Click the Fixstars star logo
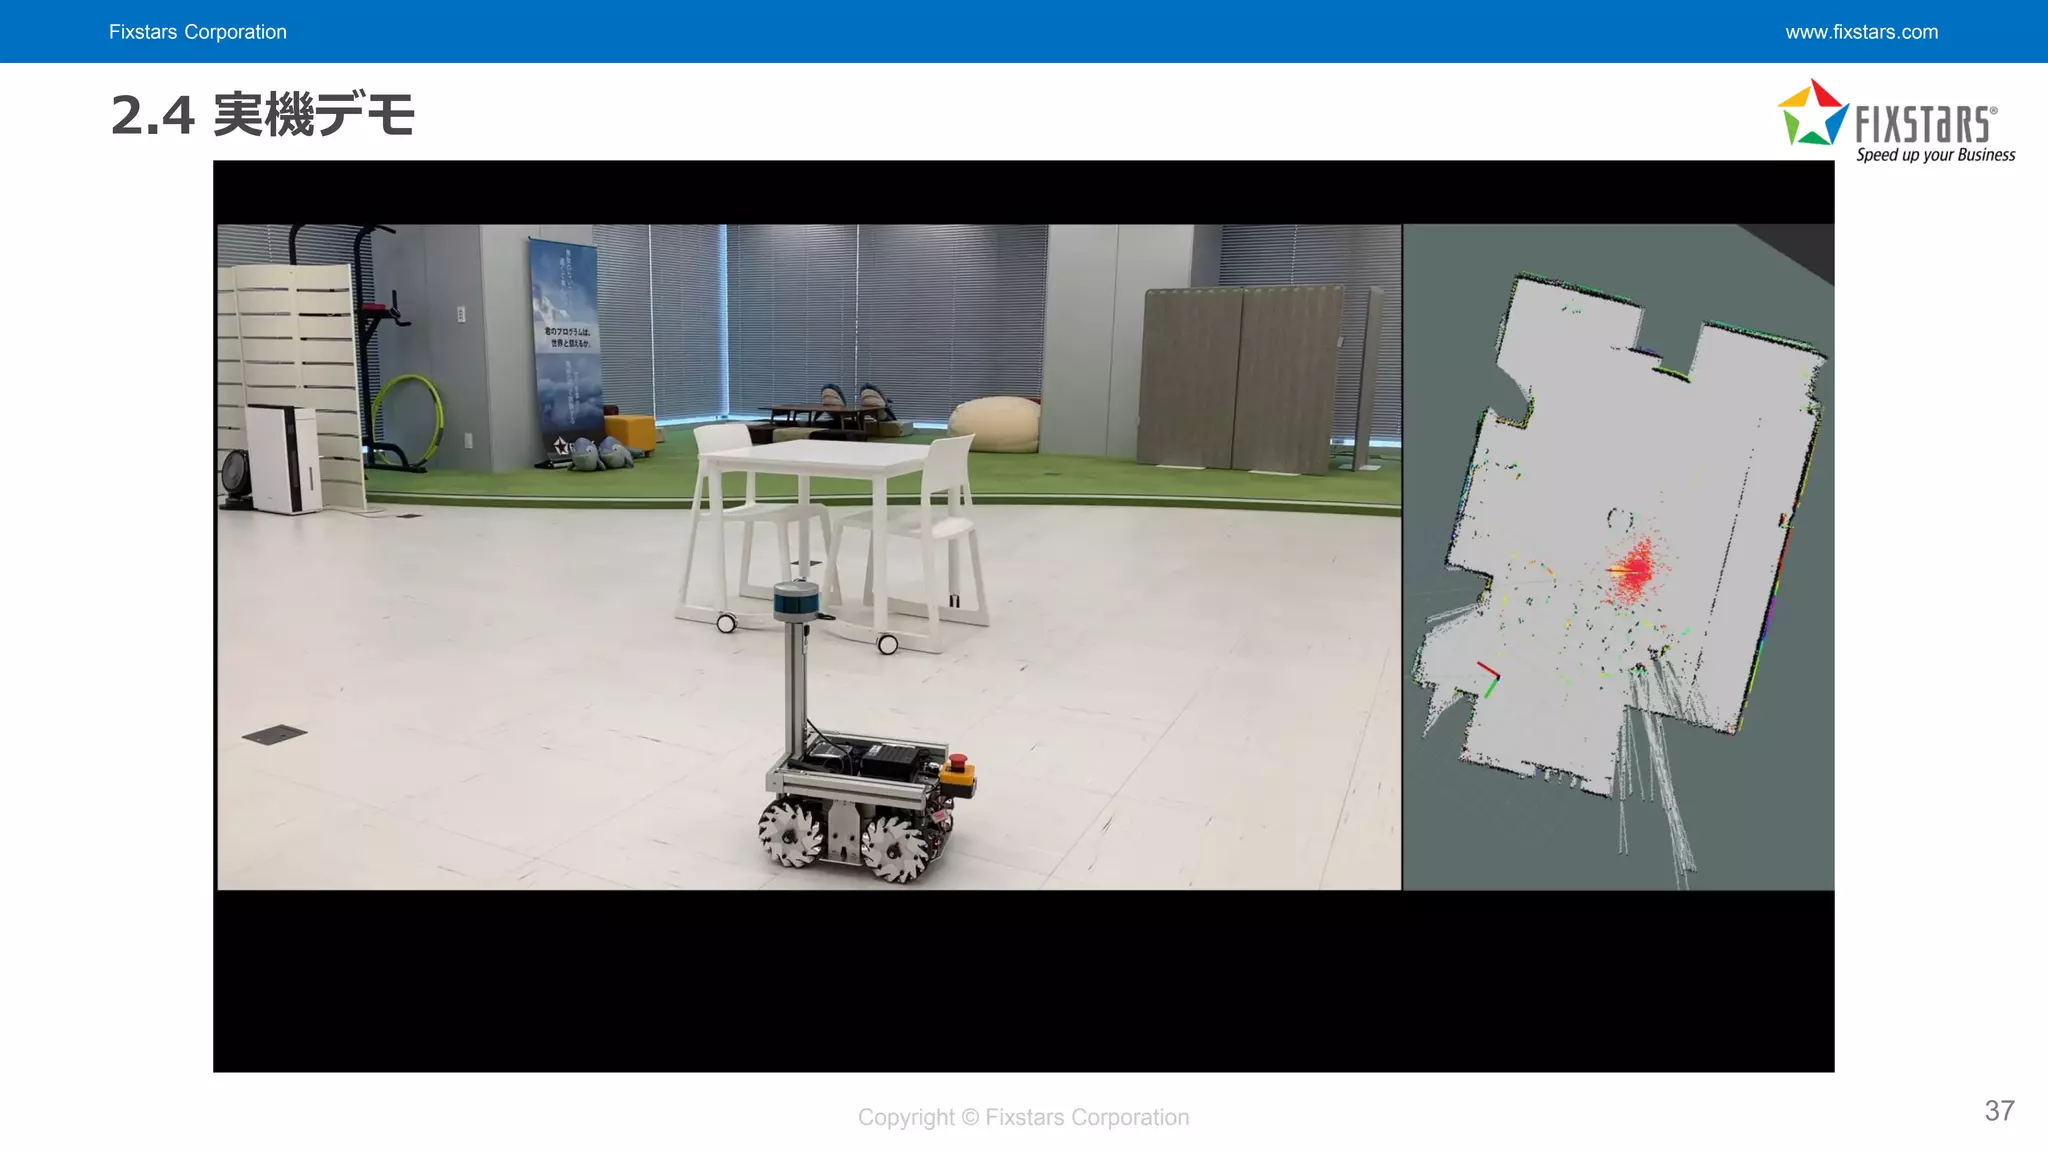 coord(1812,114)
